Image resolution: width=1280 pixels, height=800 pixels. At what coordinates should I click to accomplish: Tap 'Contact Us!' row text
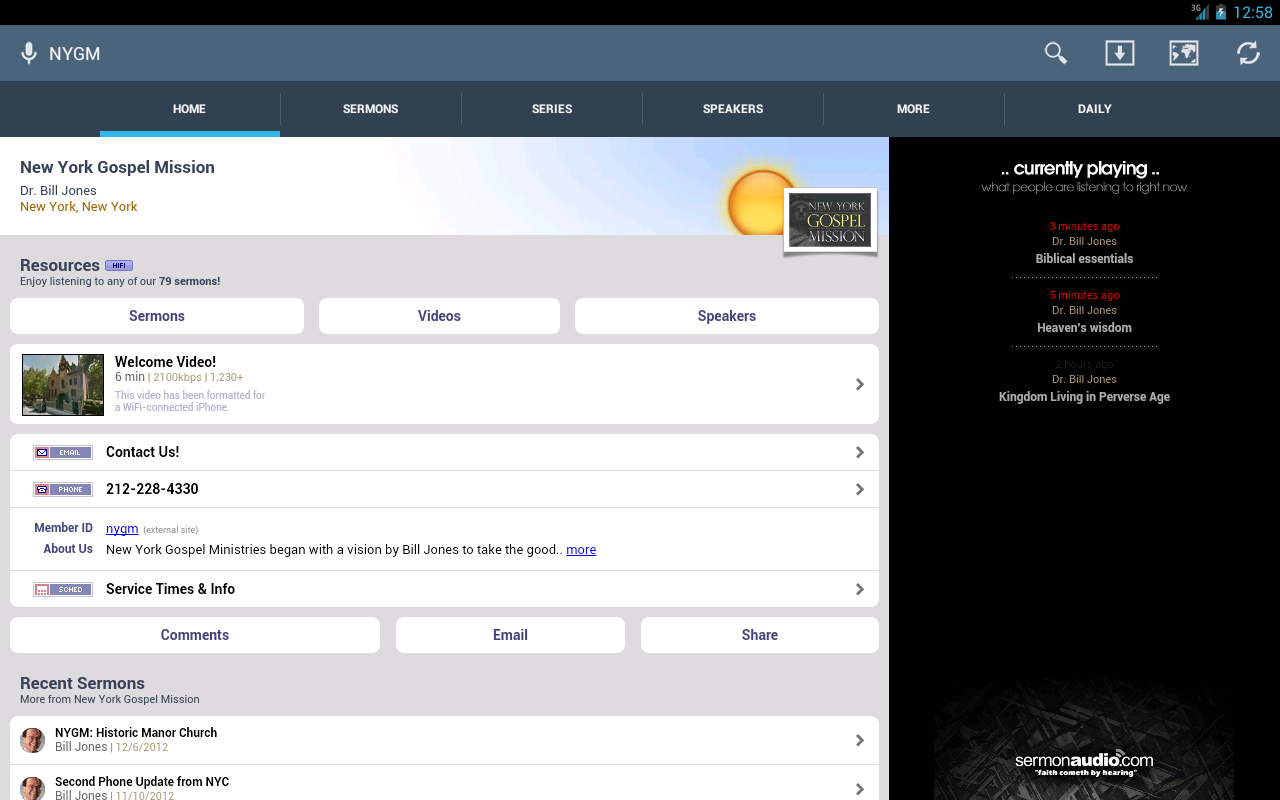[143, 452]
